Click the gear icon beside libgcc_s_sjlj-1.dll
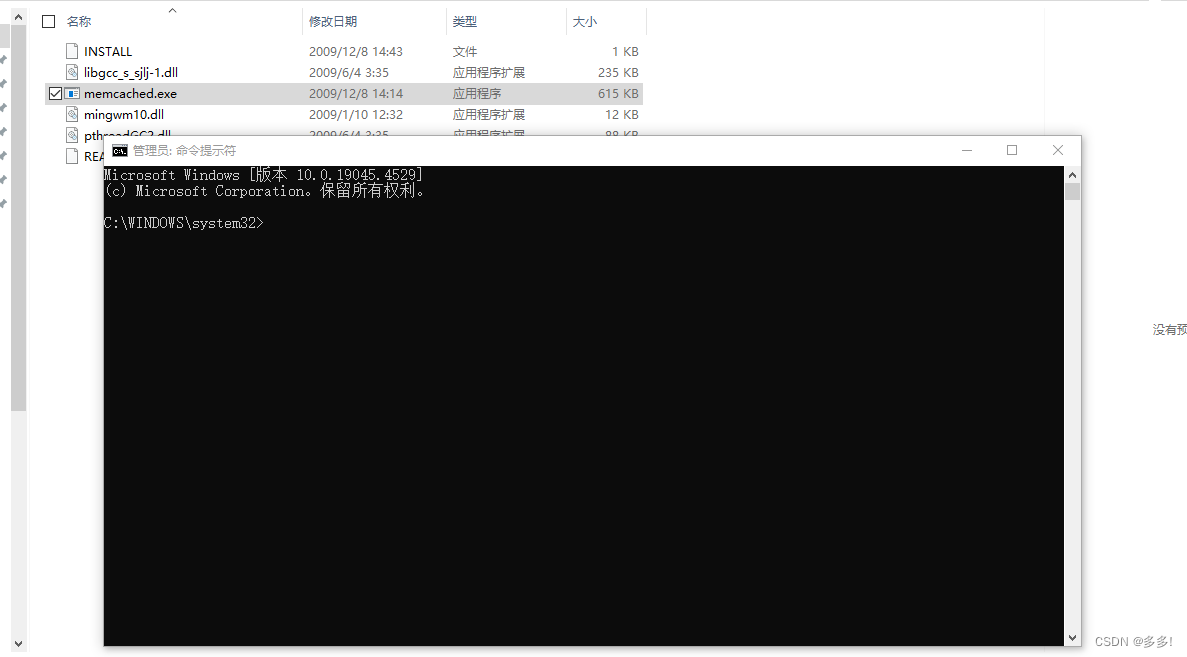This screenshot has width=1187, height=657. click(71, 72)
